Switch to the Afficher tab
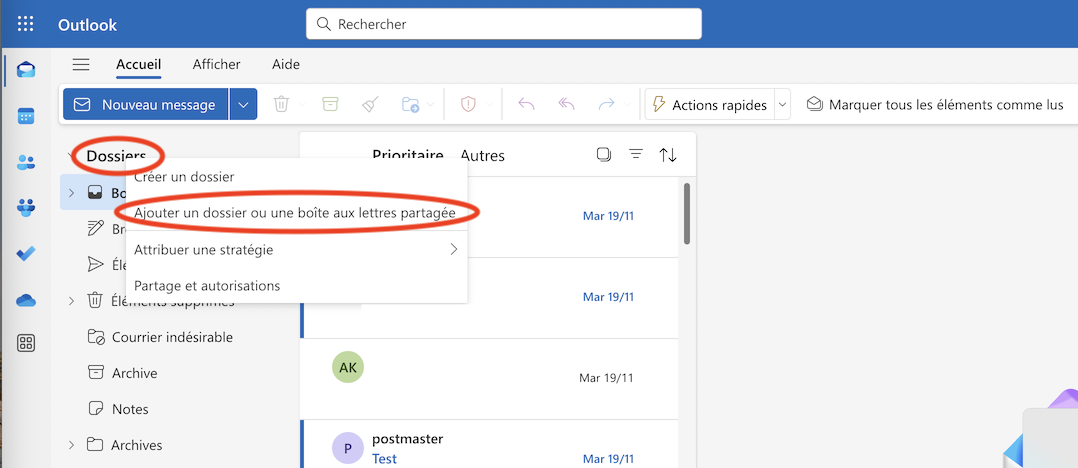Image resolution: width=1078 pixels, height=468 pixels. coord(216,64)
